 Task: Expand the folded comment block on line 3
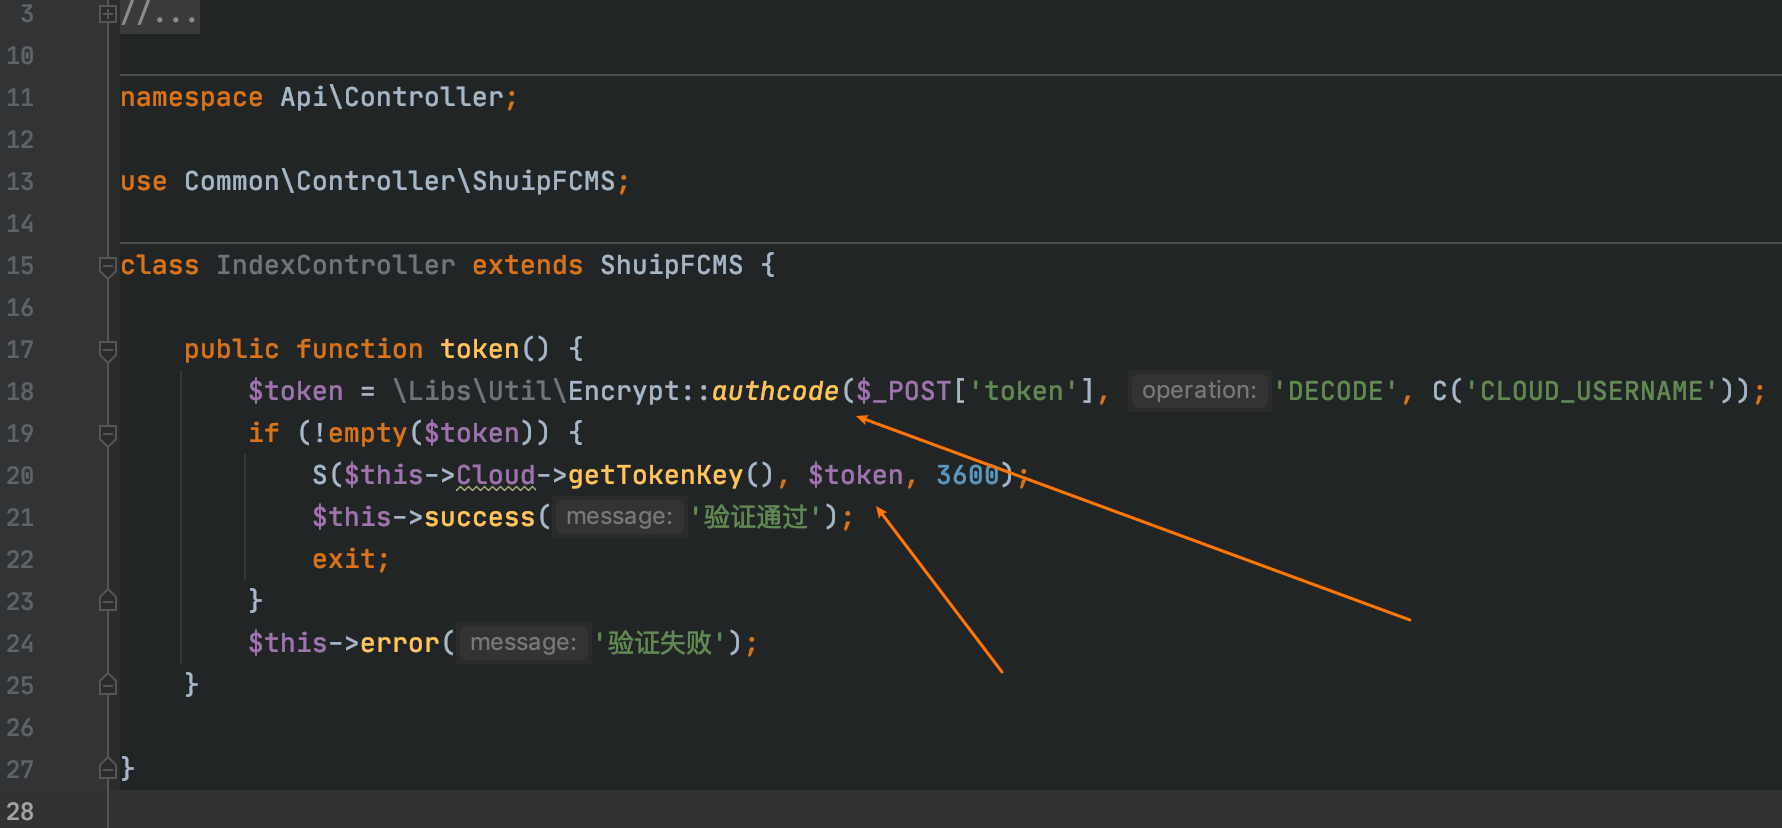108,14
